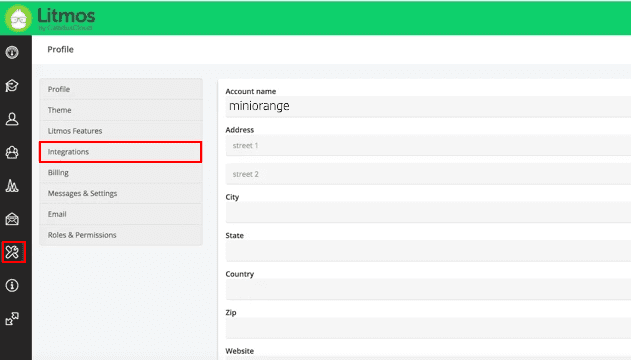The height and width of the screenshot is (360, 631).
Task: Open the Teams group icon
Action: point(12,152)
